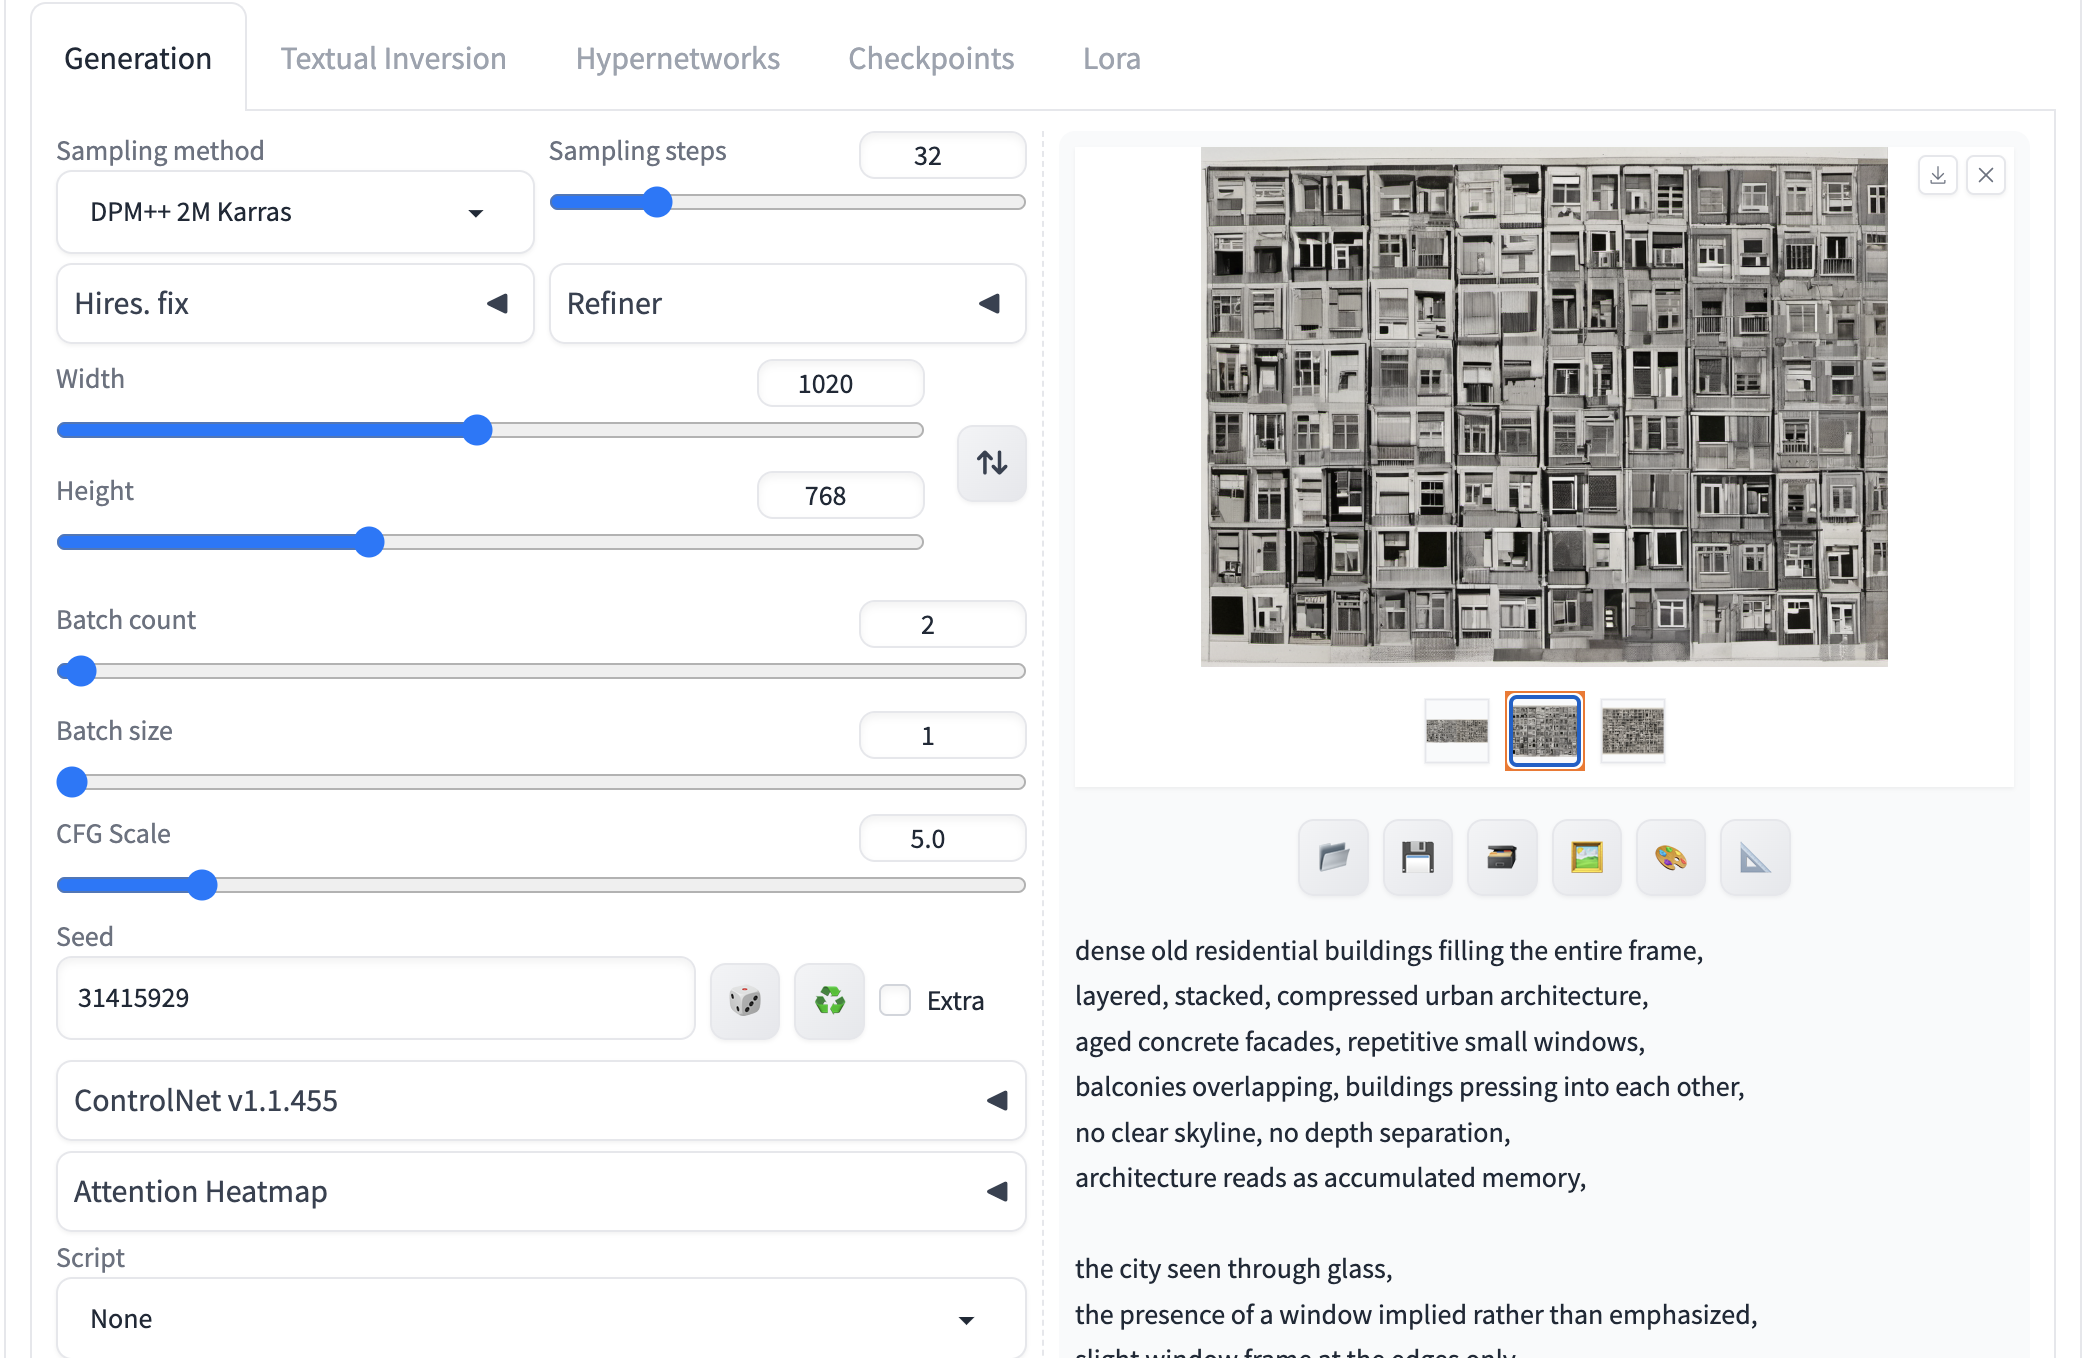Screen dimensions: 2100x1358
Task: Open the Script dropdown showing None
Action: coord(540,1318)
